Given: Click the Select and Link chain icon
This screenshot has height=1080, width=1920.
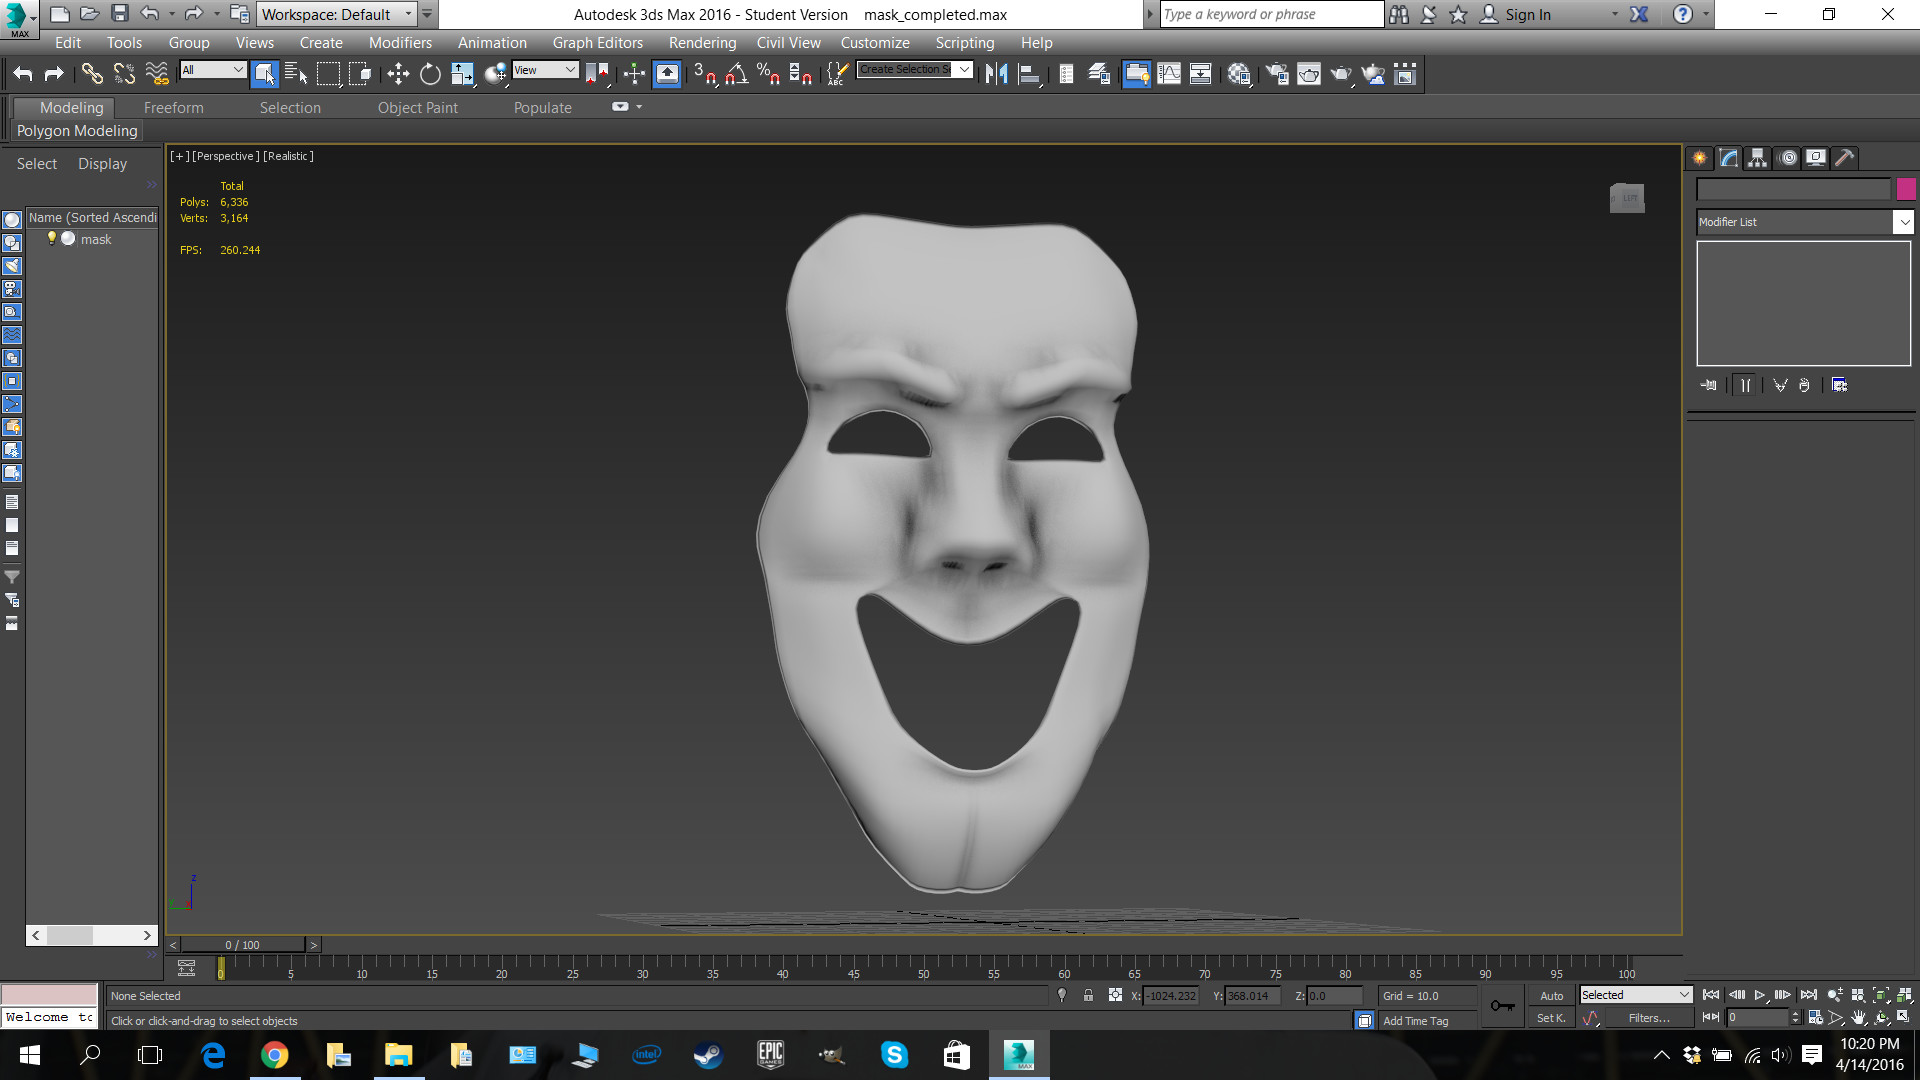Looking at the screenshot, I should pyautogui.click(x=91, y=74).
